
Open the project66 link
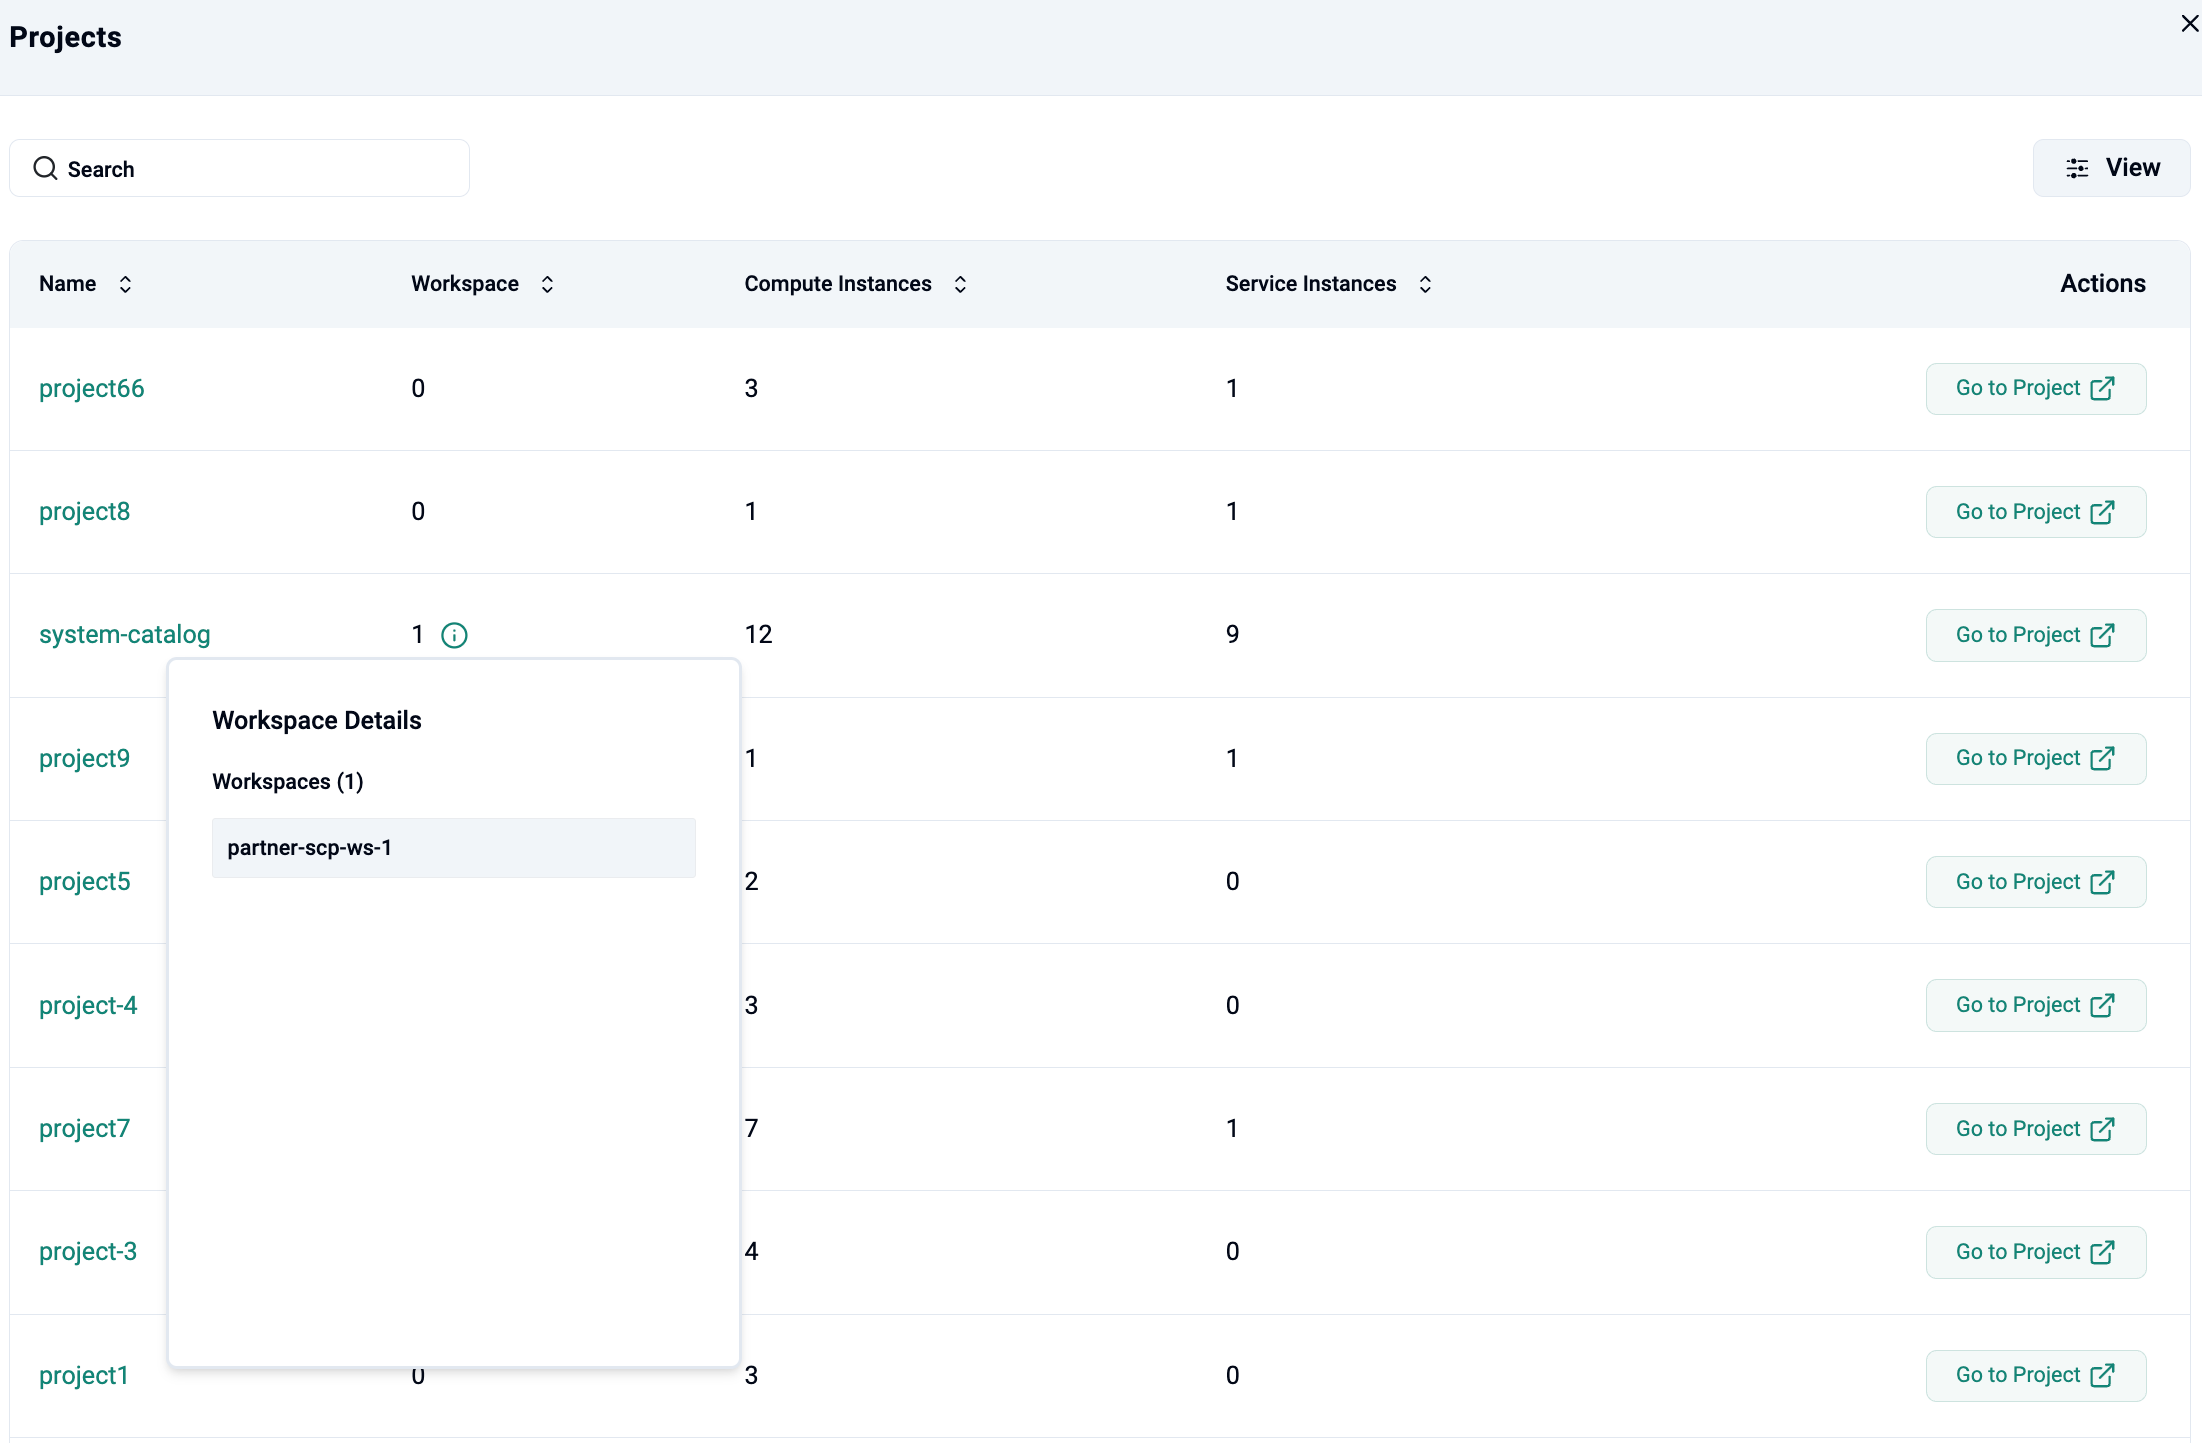(91, 388)
